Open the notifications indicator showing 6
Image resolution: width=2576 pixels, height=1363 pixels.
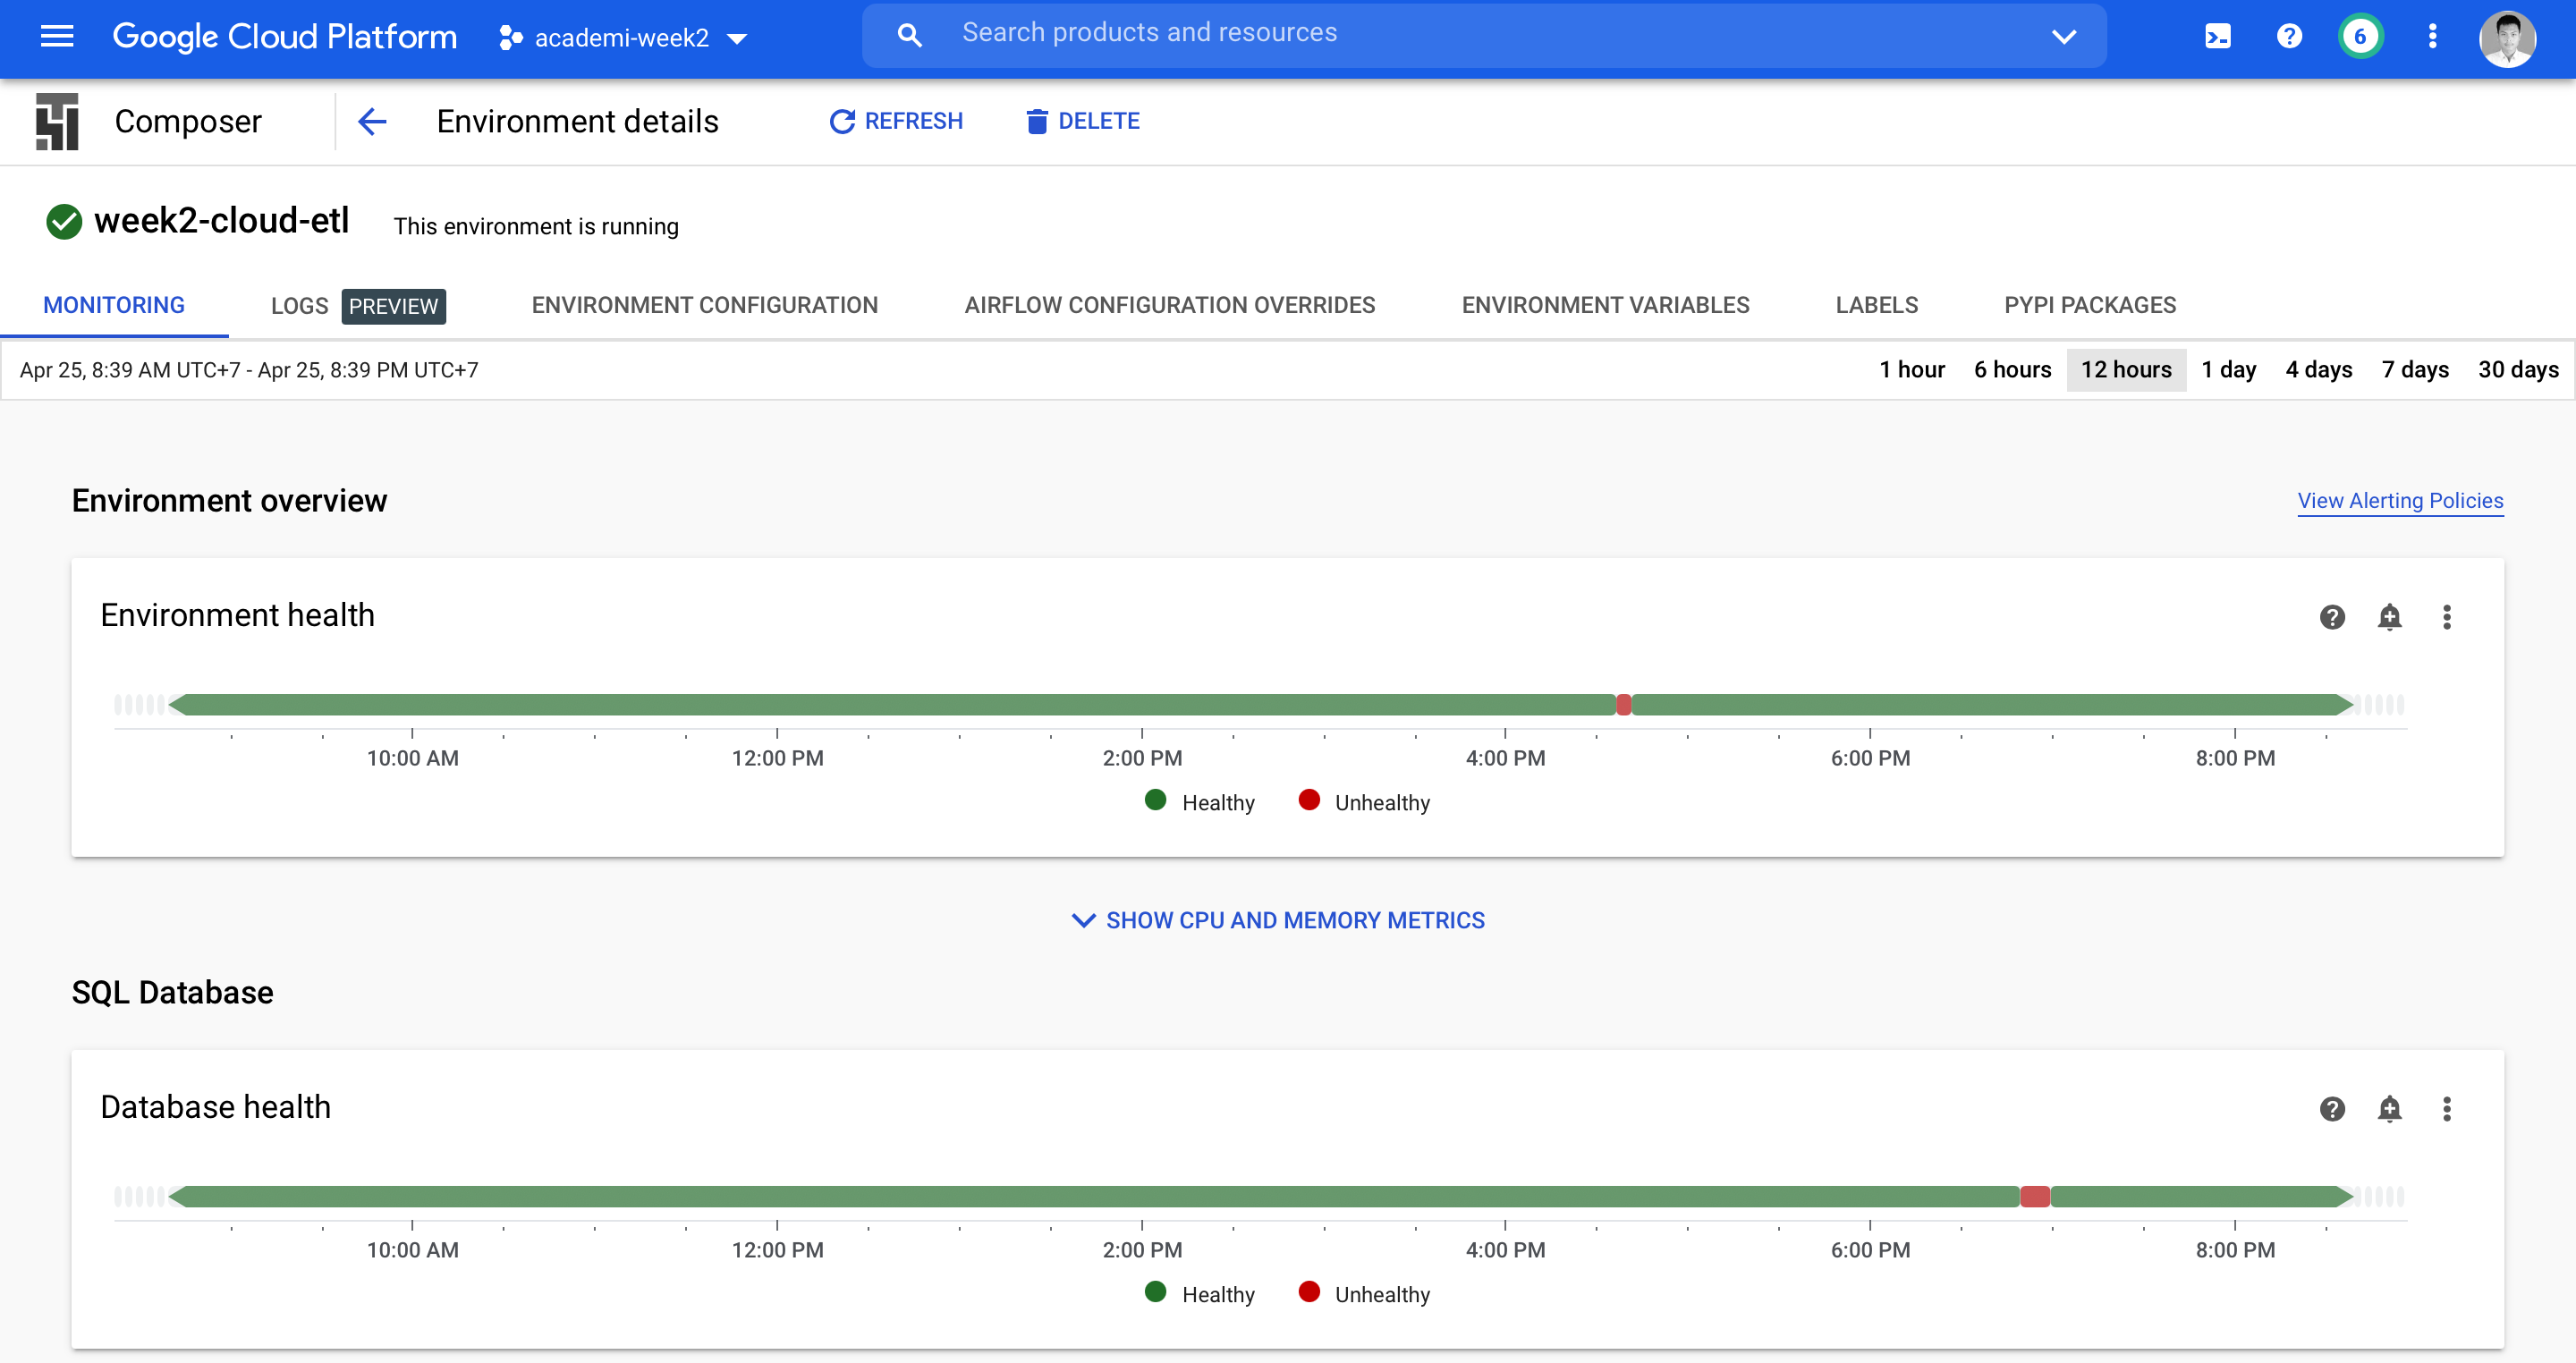click(2360, 36)
